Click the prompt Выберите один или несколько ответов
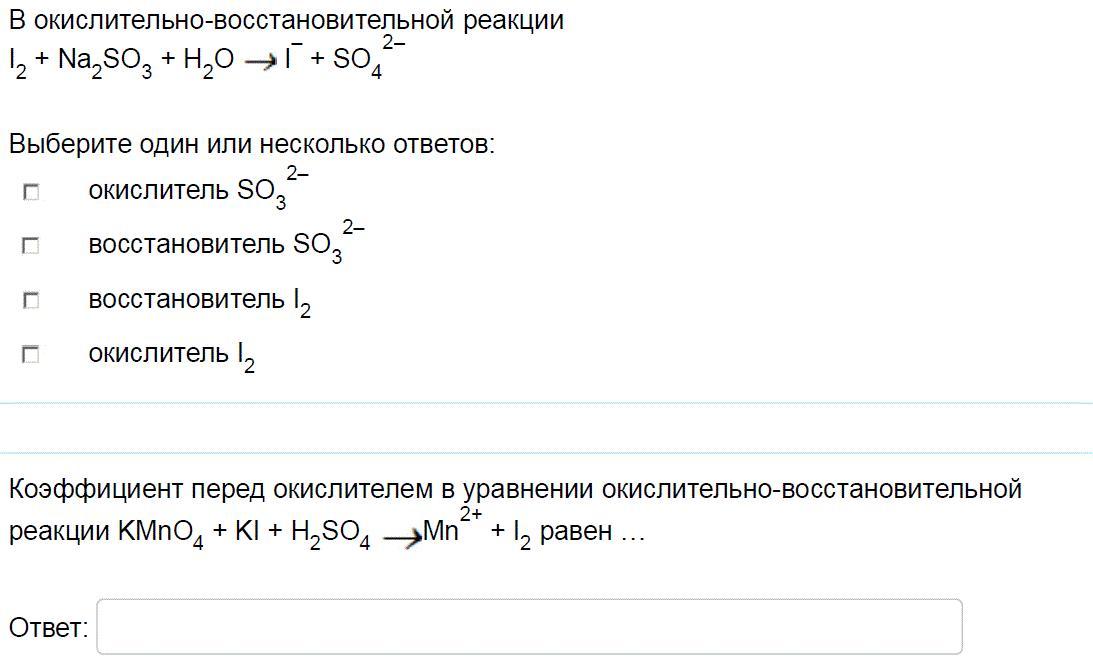This screenshot has height=668, width=1093. coord(252,144)
